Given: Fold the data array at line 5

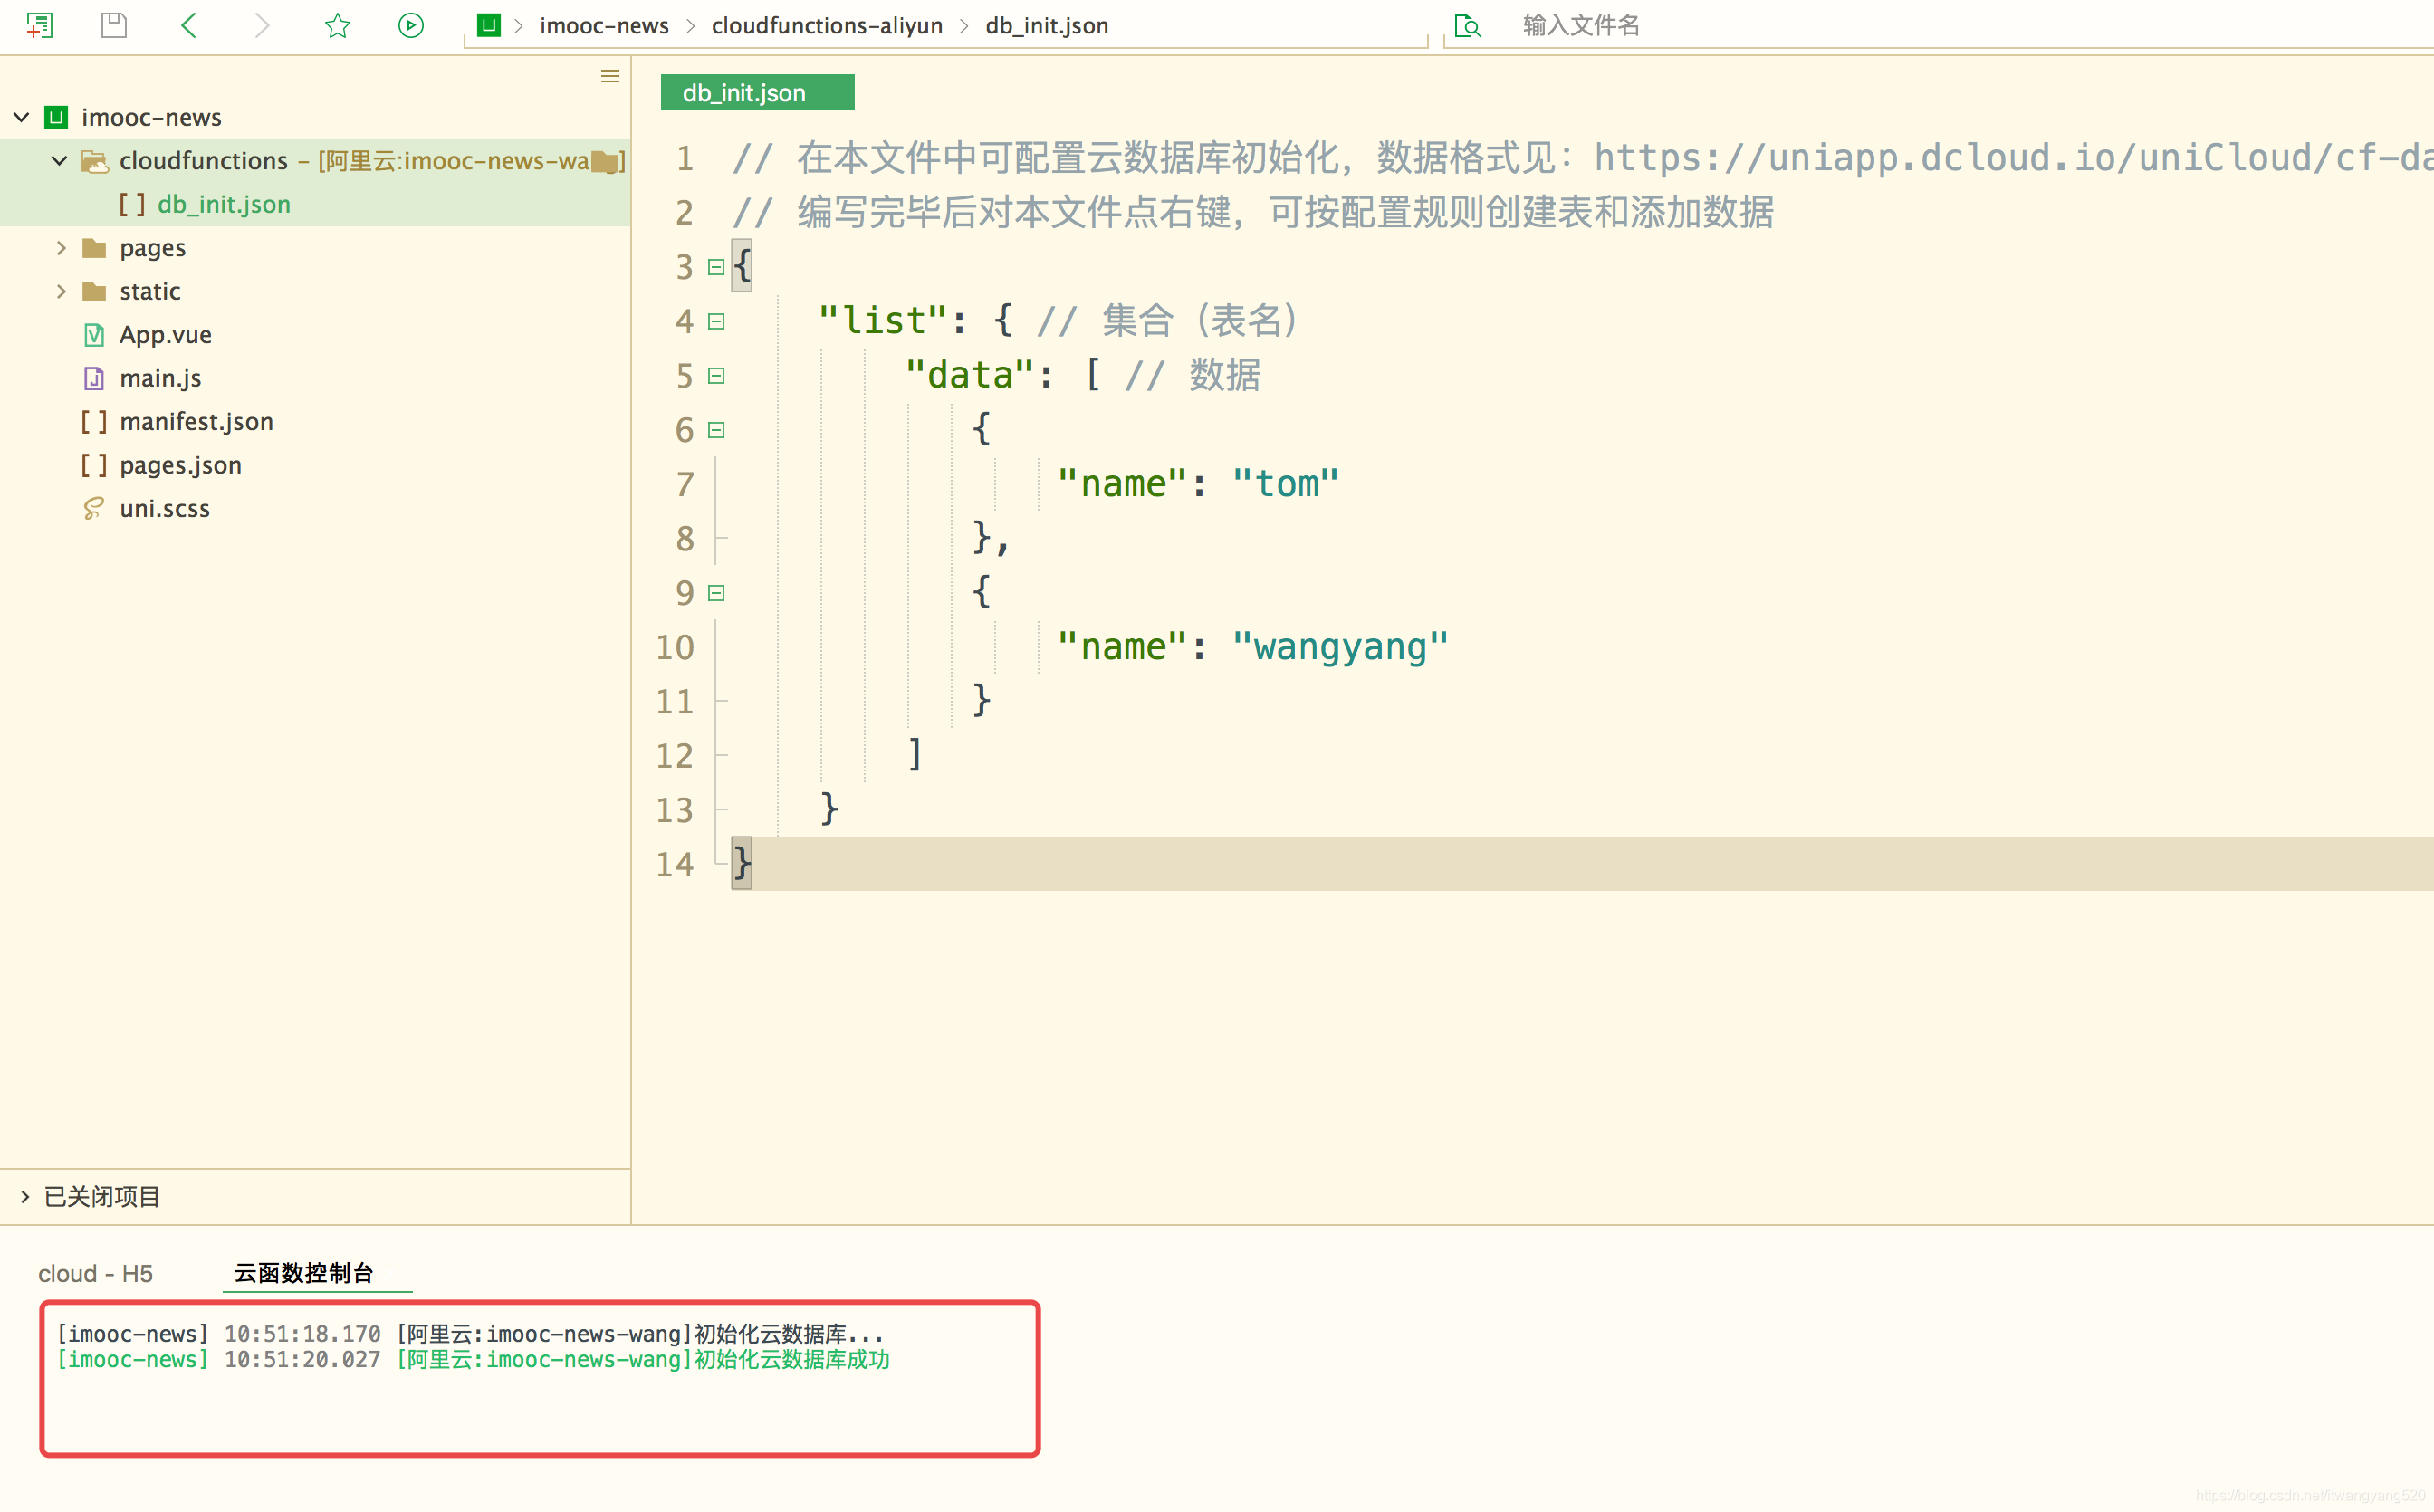Looking at the screenshot, I should tap(716, 376).
